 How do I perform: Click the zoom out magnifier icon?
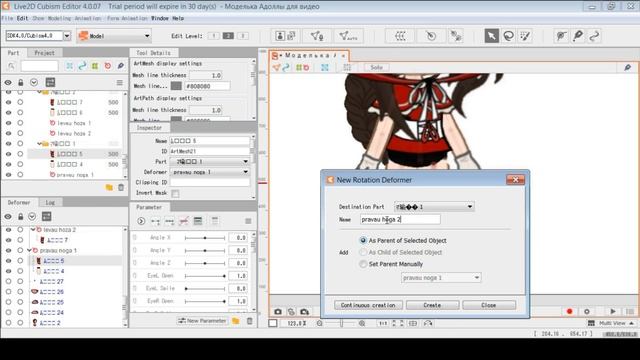point(320,323)
